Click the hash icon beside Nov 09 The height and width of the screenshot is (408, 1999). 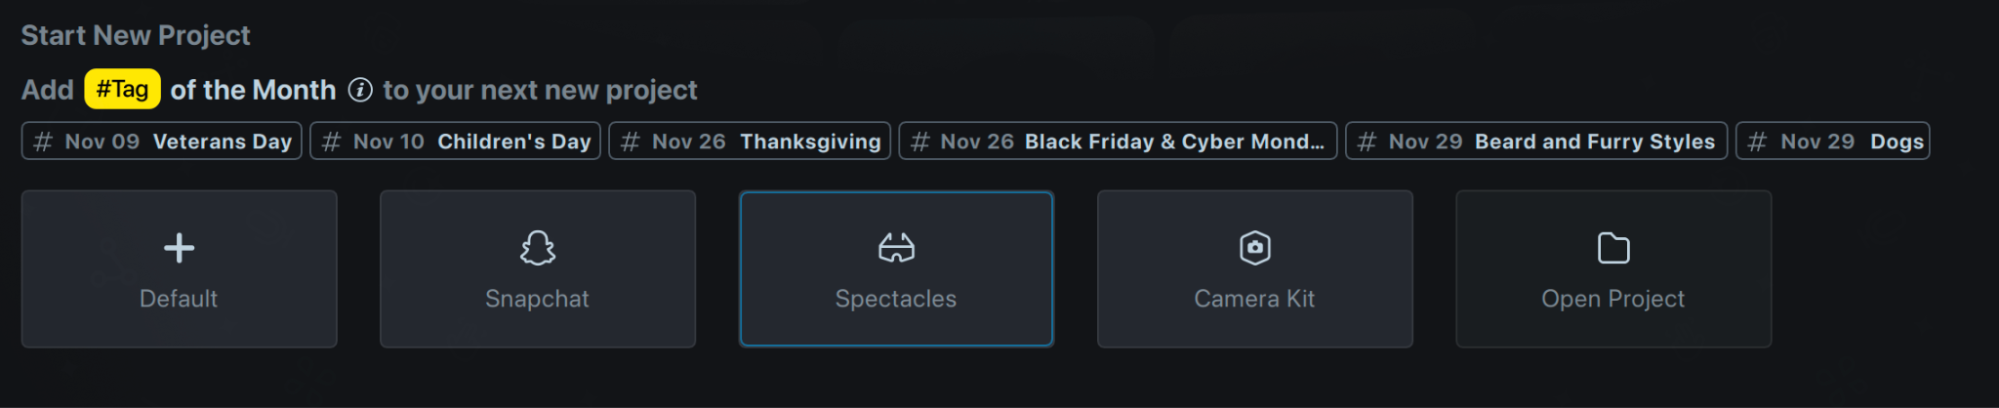(x=42, y=142)
